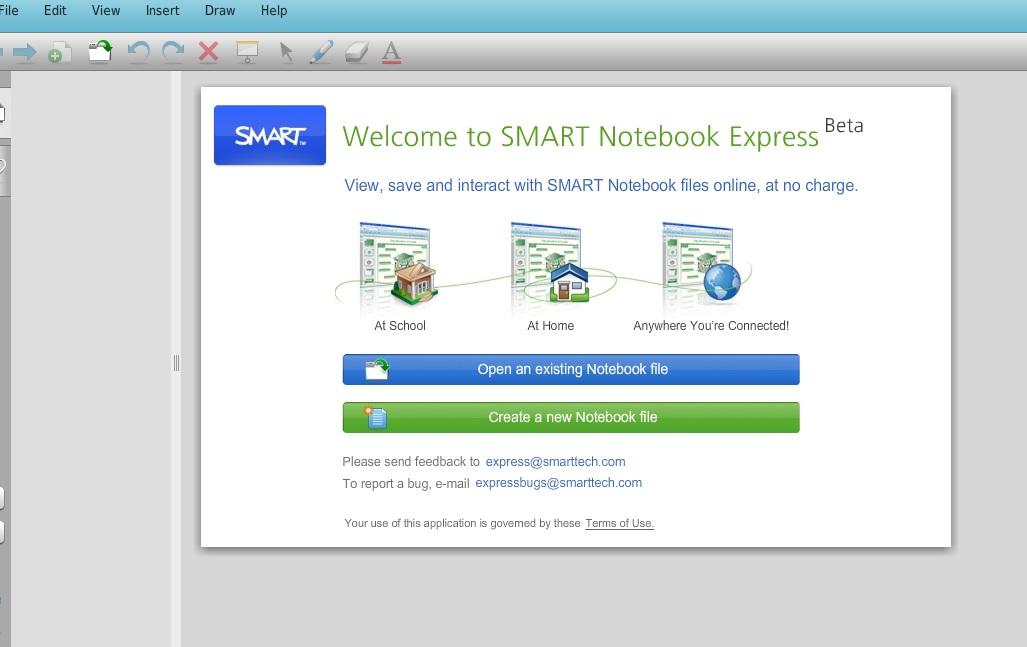Select the pointer arrow tool
The image size is (1027, 647).
pos(286,52)
